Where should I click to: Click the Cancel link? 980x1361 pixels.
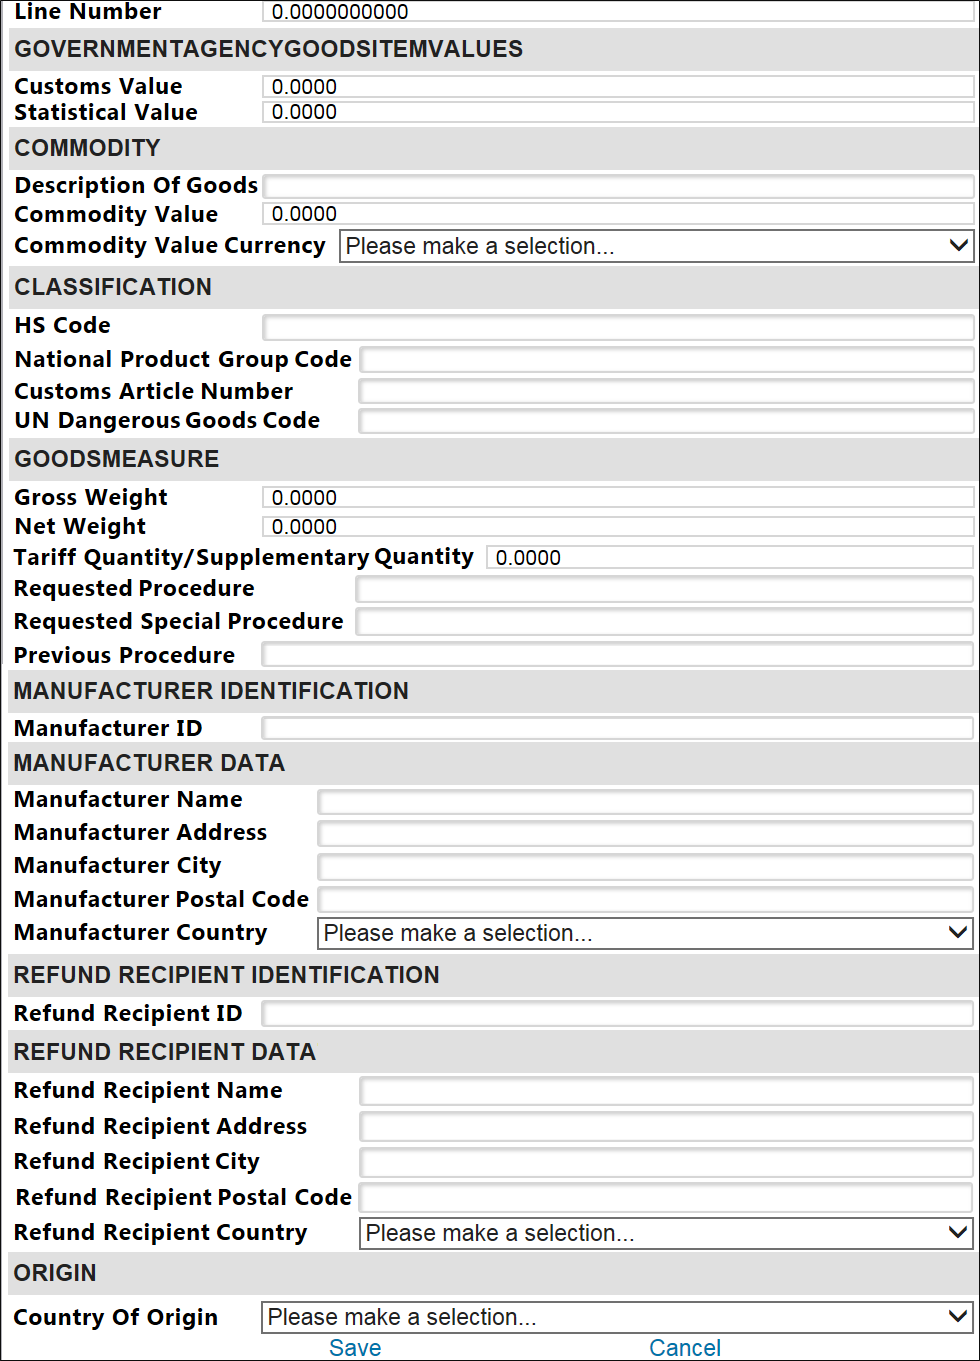click(x=685, y=1348)
